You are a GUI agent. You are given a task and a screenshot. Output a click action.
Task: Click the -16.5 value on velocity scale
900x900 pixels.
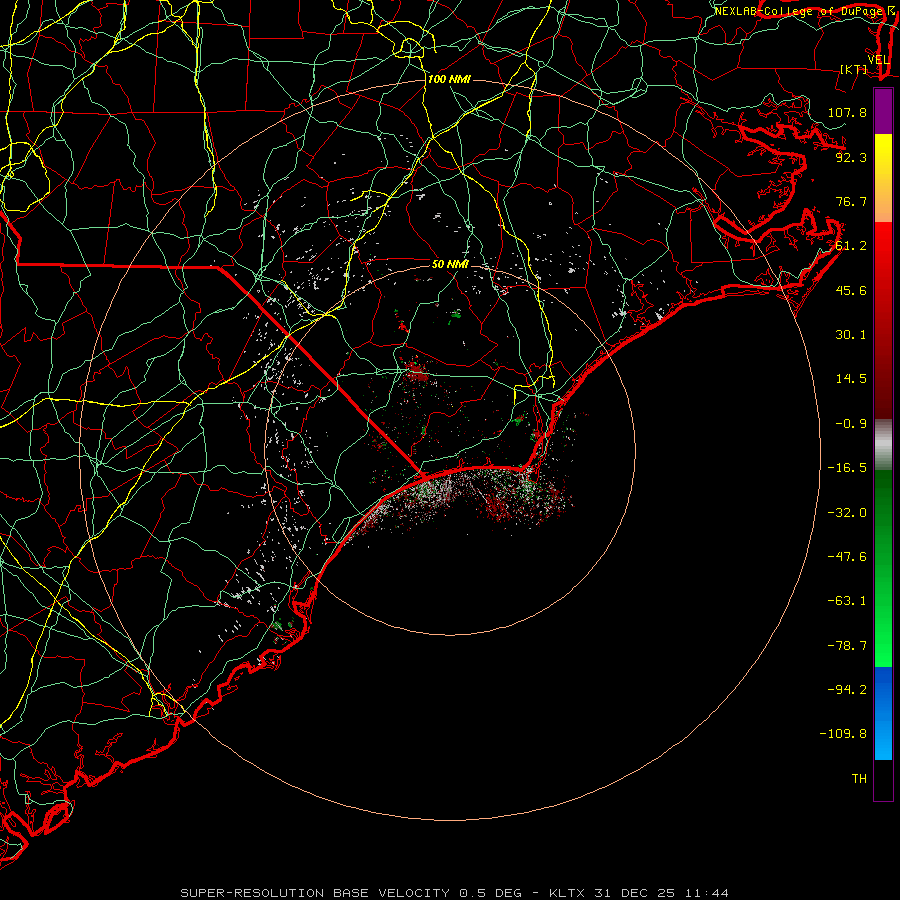tap(847, 468)
